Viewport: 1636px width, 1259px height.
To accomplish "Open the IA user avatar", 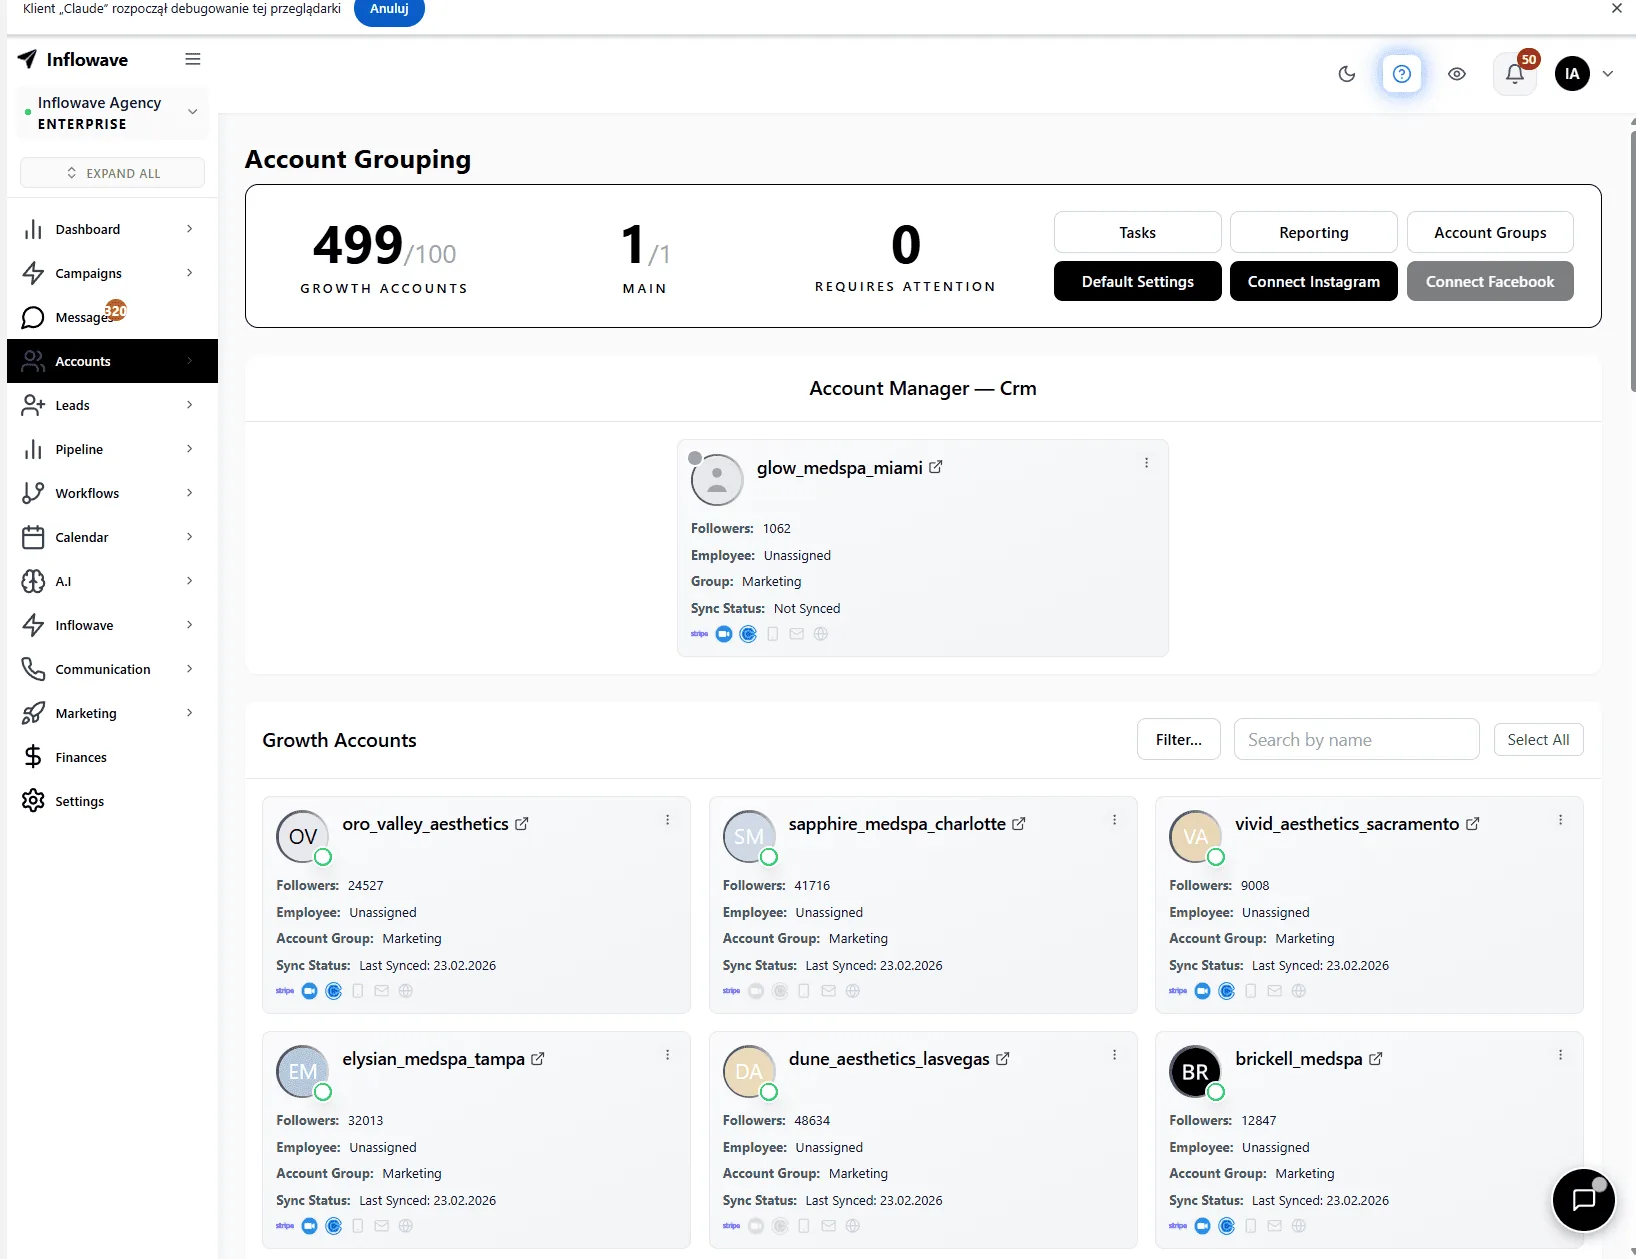I will (1572, 74).
